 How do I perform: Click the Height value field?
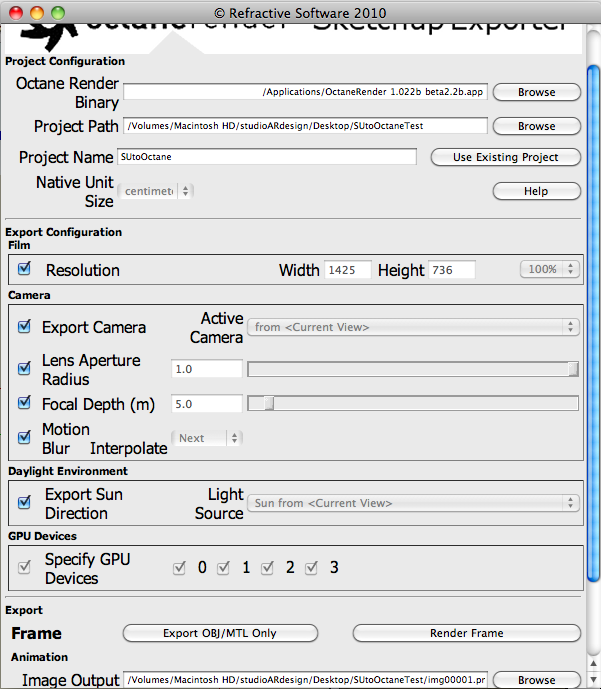coord(452,270)
